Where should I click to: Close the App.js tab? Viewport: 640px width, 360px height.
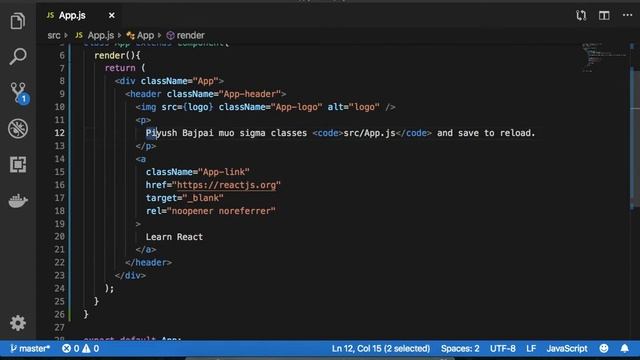(x=111, y=16)
